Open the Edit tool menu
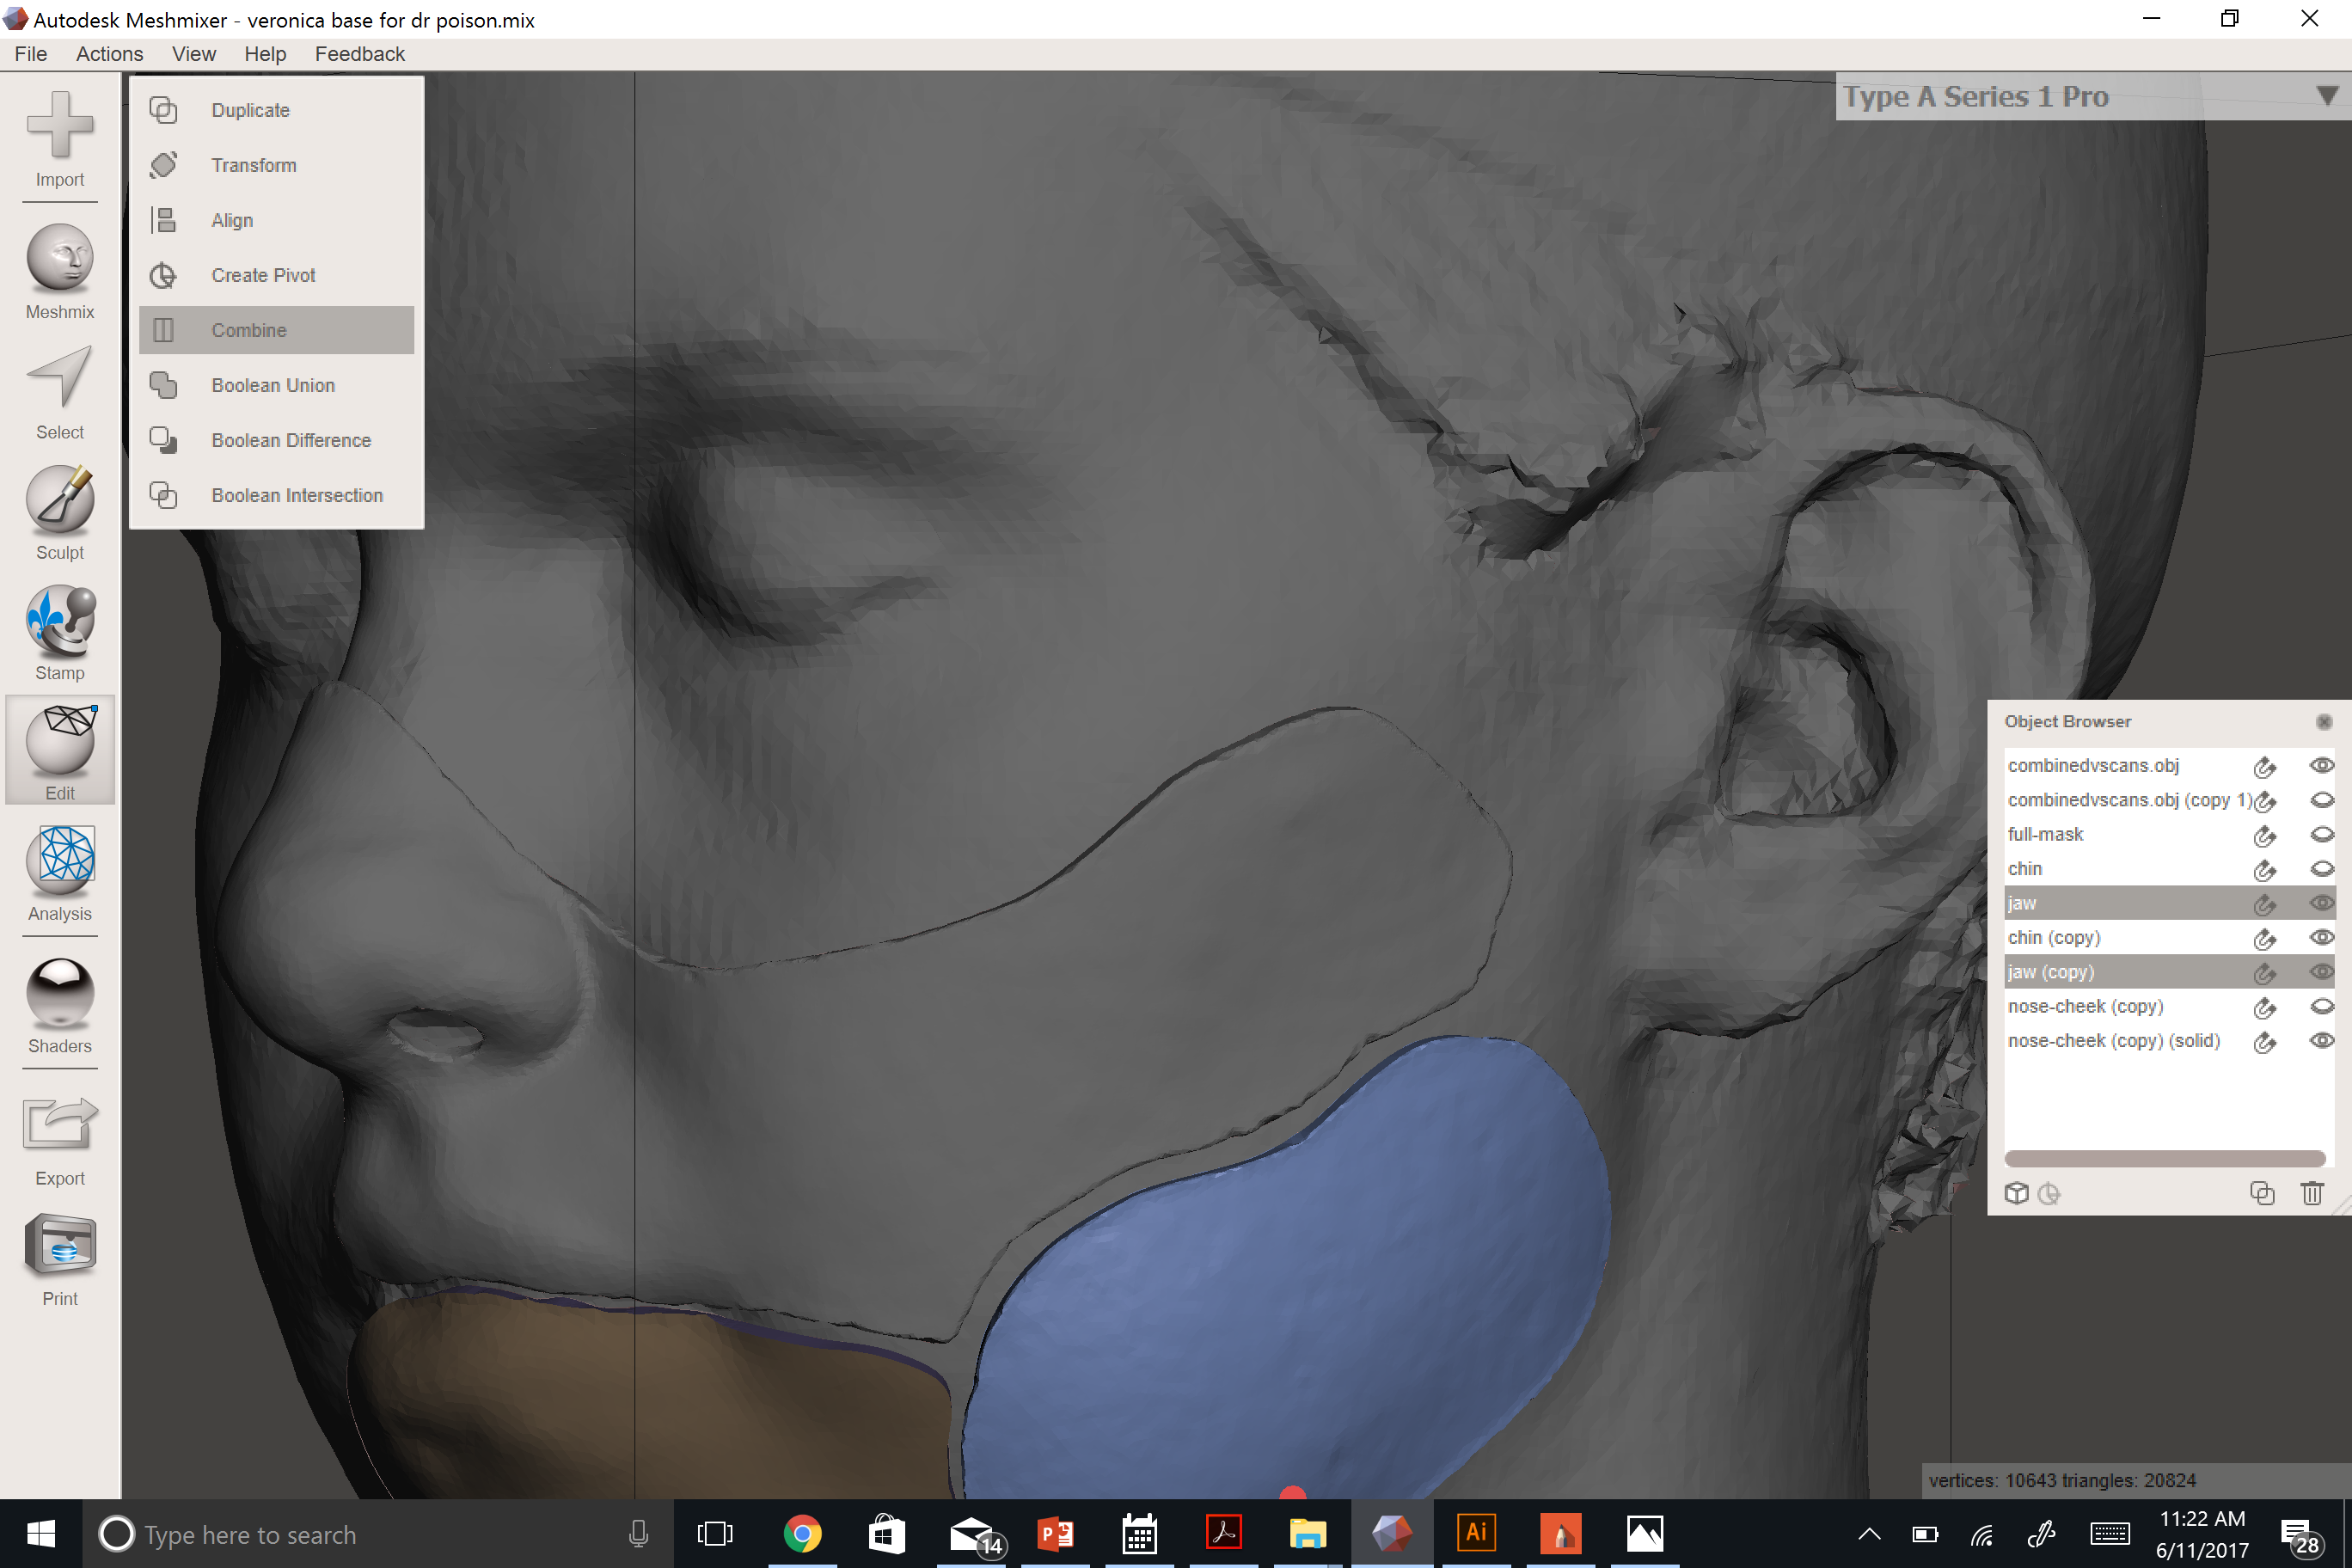This screenshot has height=1568, width=2352. pos(60,751)
